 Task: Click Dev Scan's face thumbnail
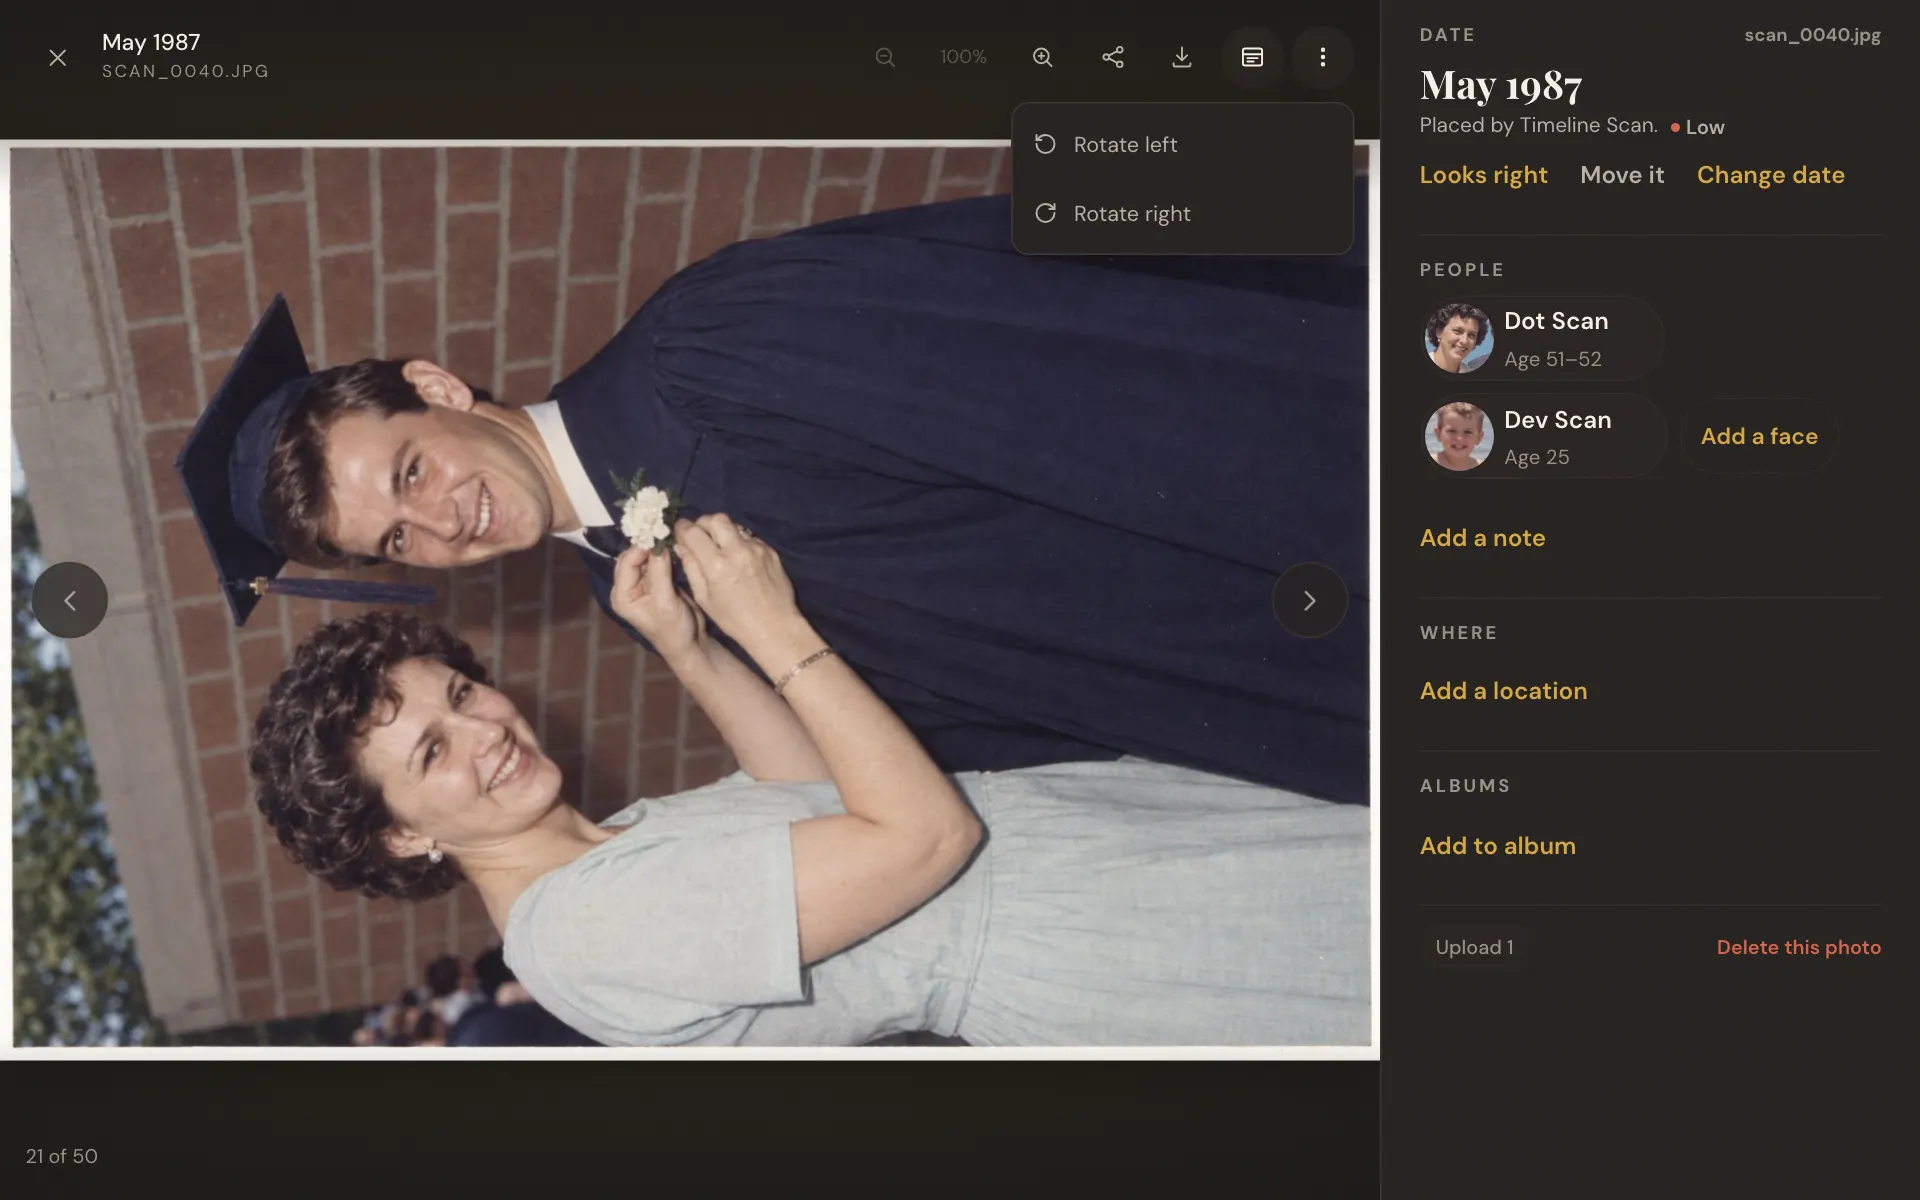point(1459,437)
